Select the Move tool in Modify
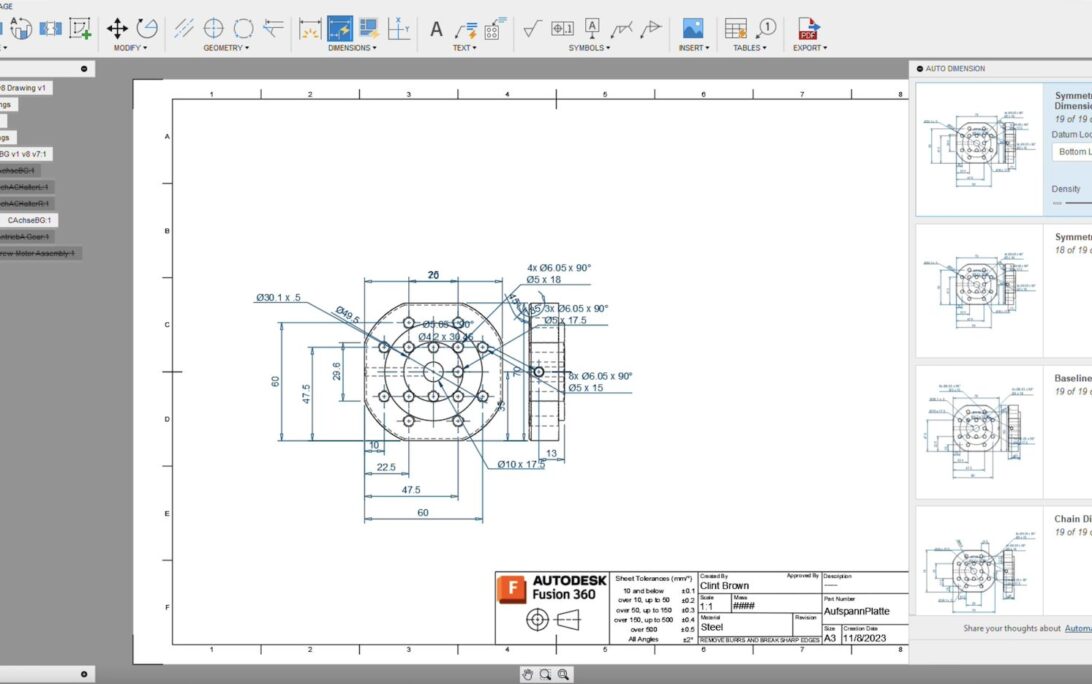The width and height of the screenshot is (1092, 684). [117, 28]
